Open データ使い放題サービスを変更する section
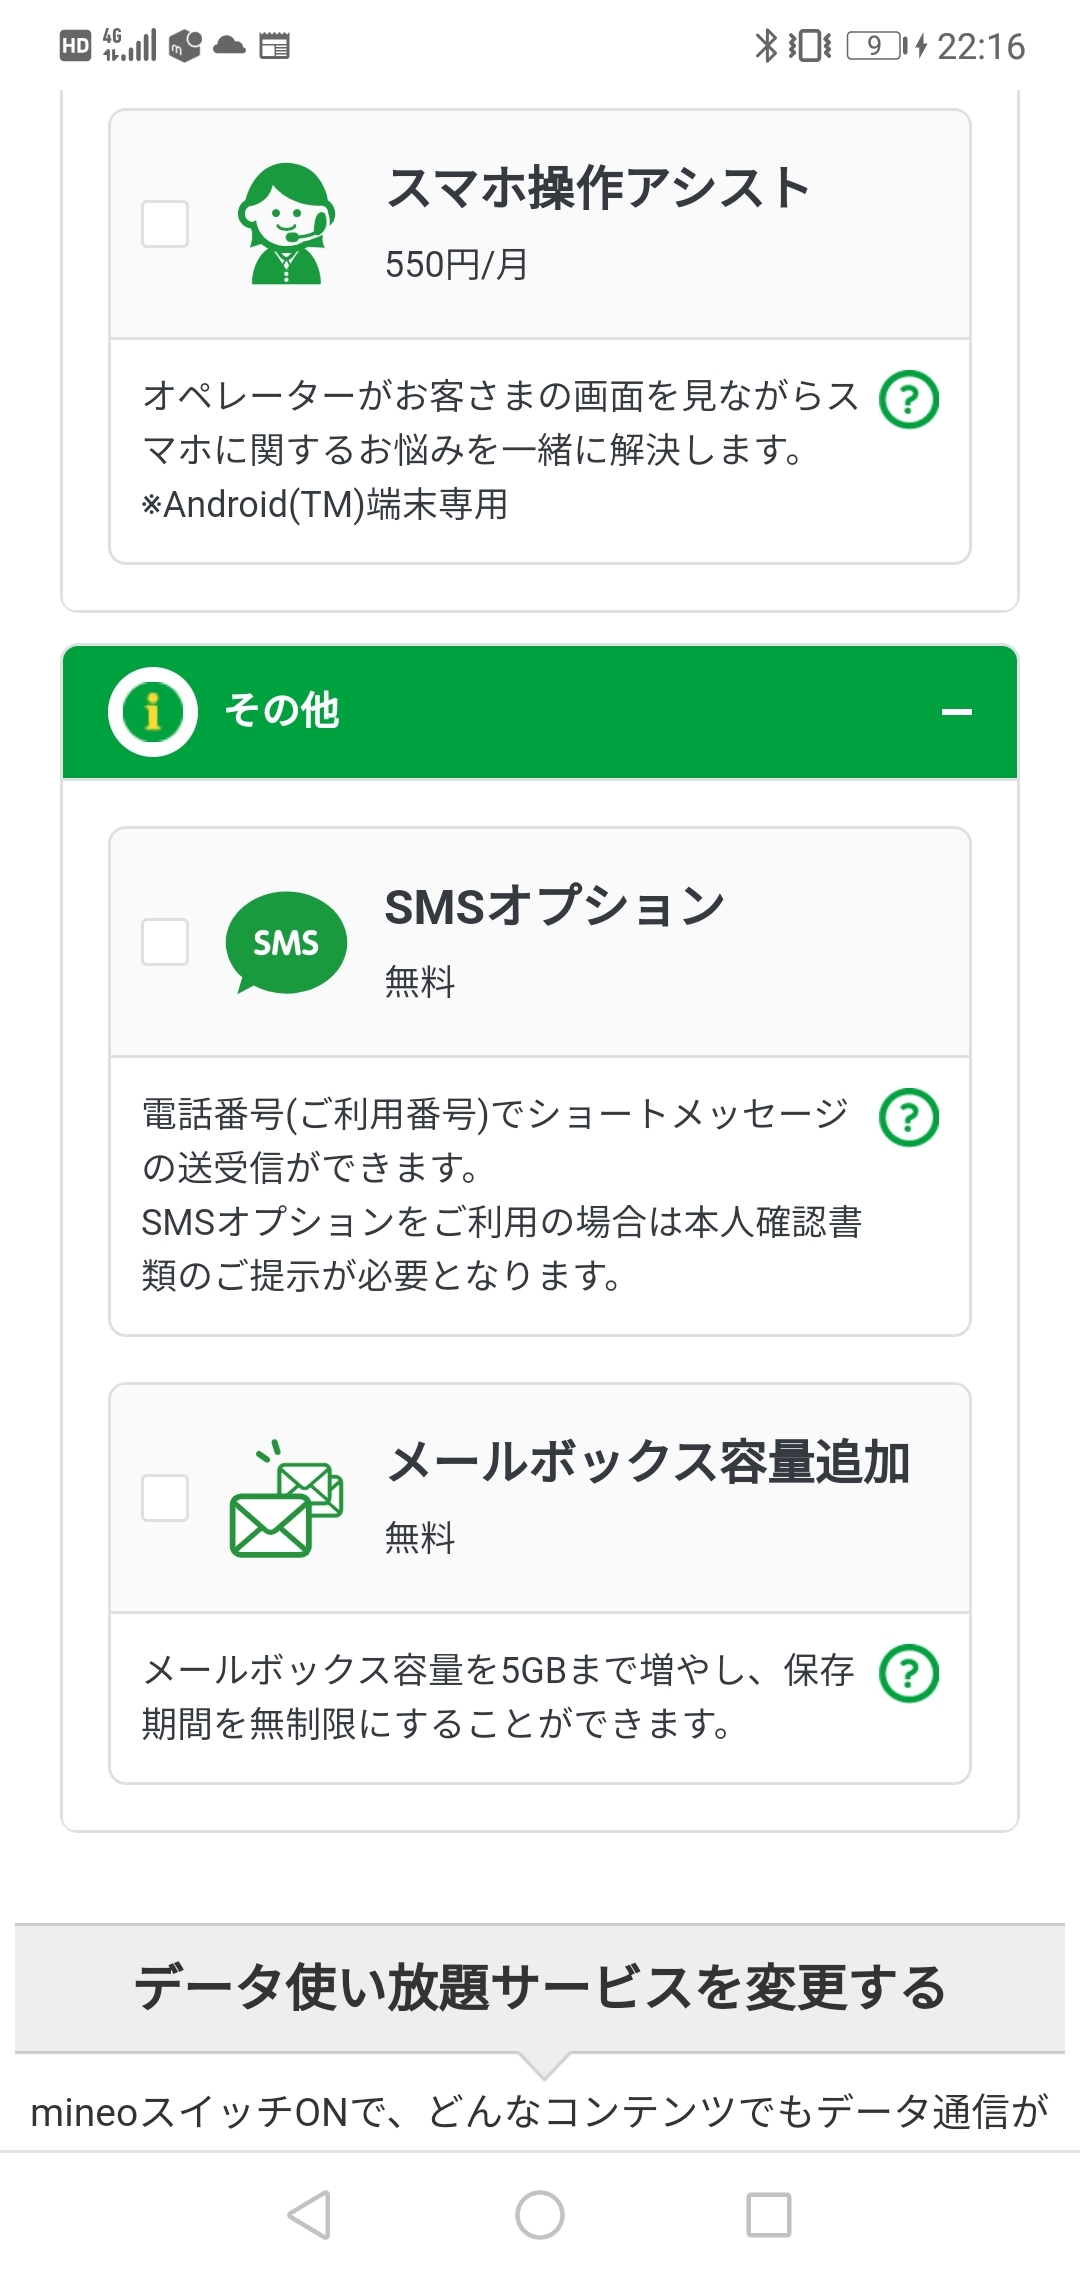Screen dimensions: 1080x2280 pos(540,1988)
